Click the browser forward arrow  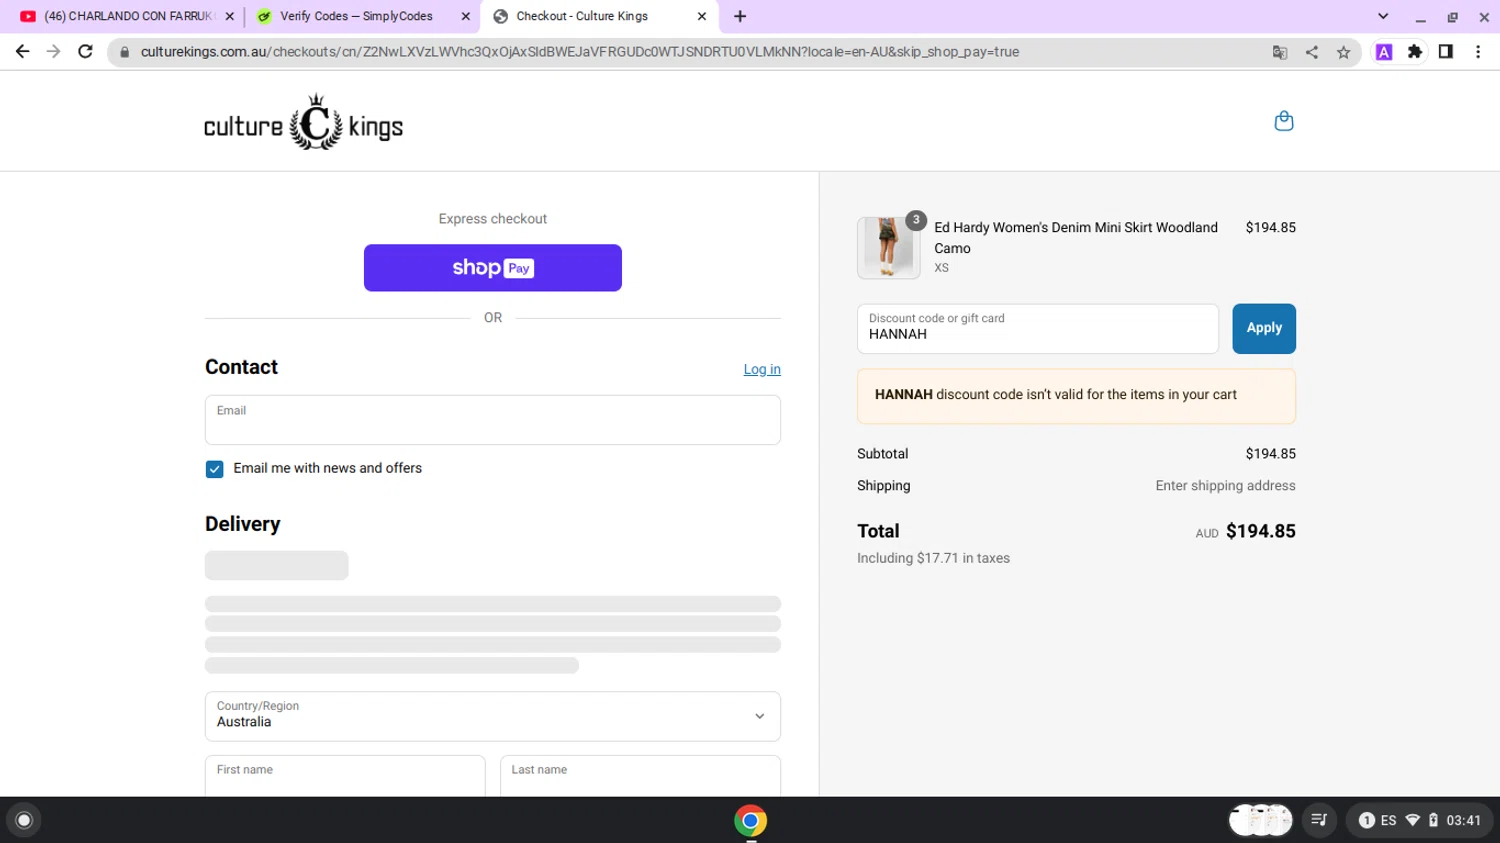(53, 52)
